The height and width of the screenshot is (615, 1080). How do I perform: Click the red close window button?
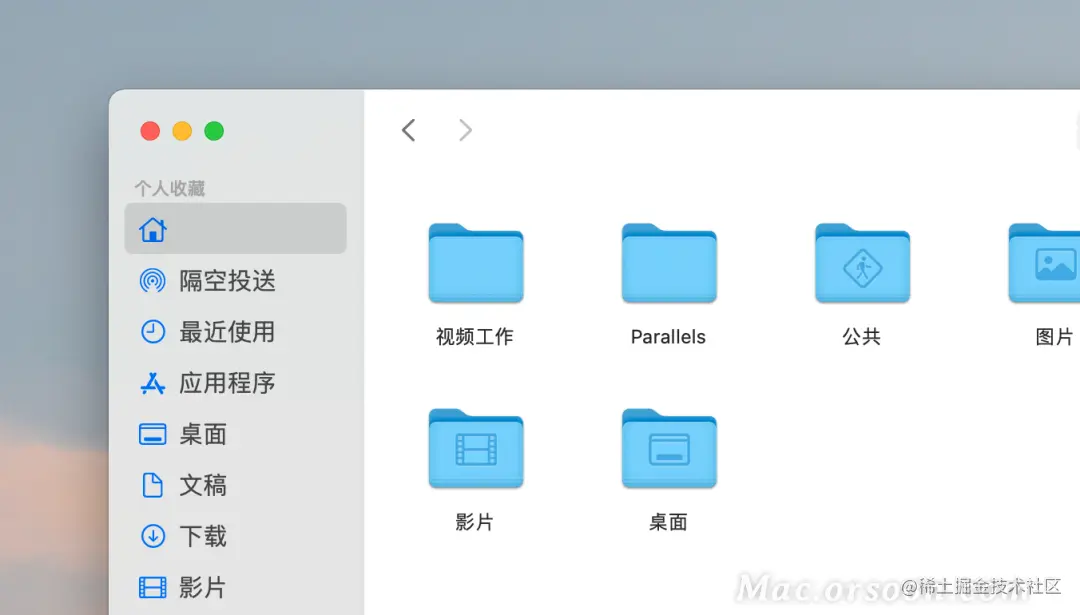coord(150,131)
